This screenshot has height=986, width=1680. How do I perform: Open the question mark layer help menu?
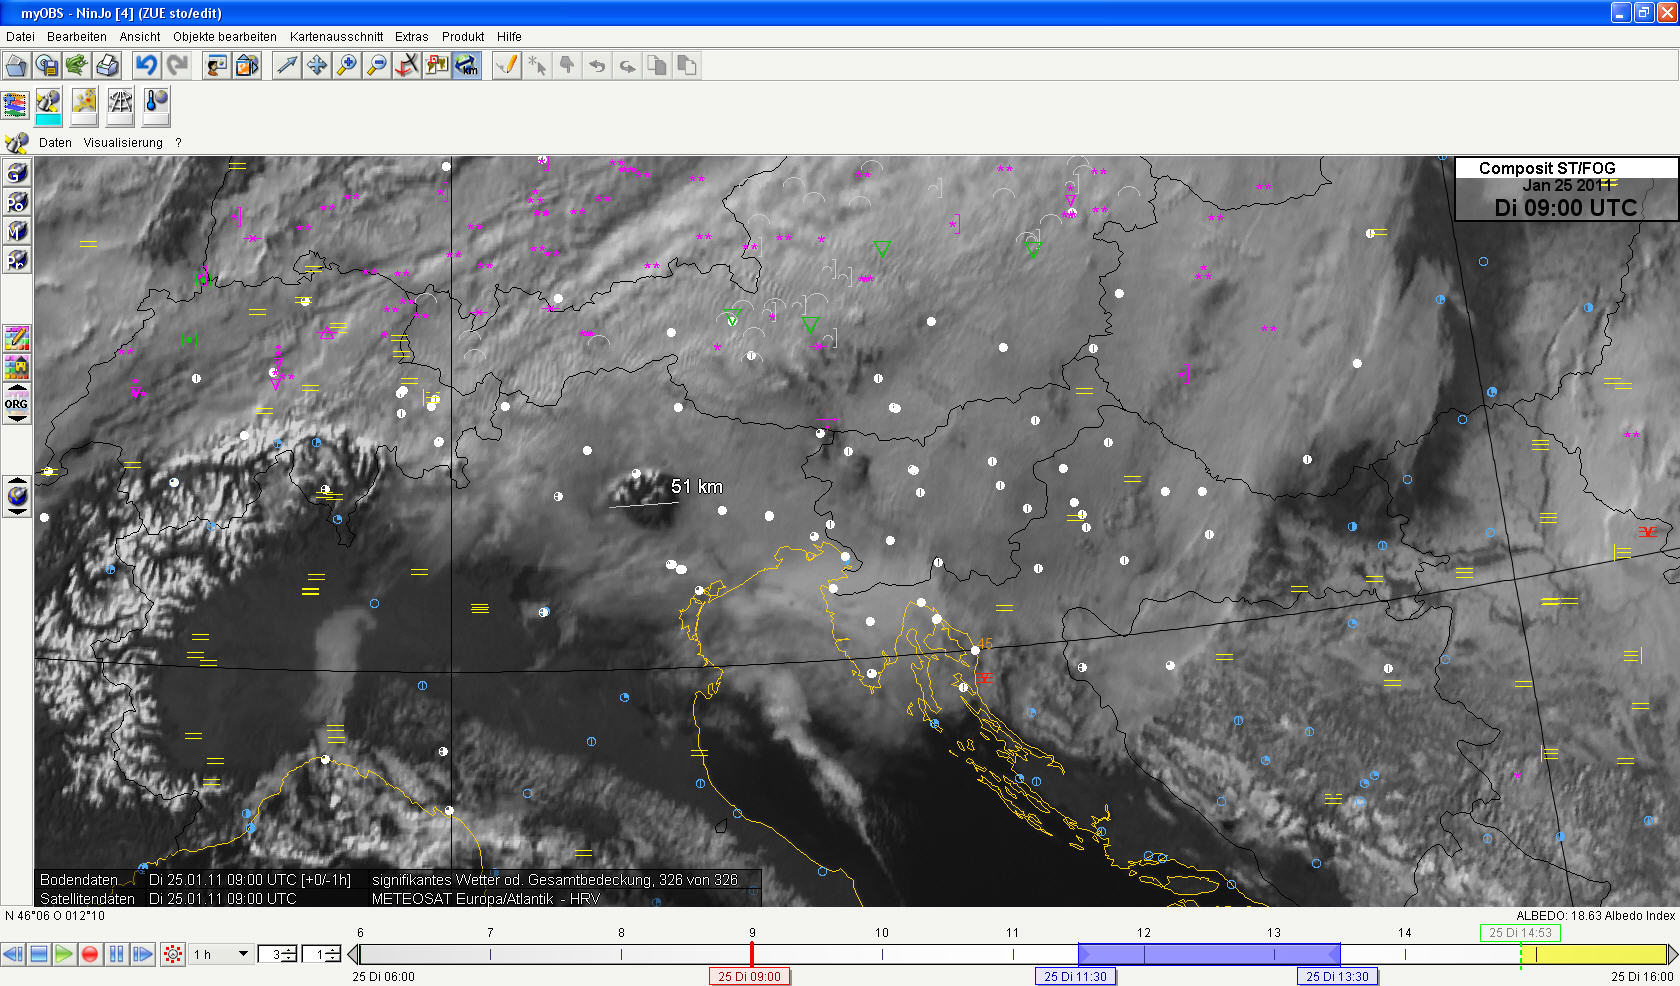point(178,143)
